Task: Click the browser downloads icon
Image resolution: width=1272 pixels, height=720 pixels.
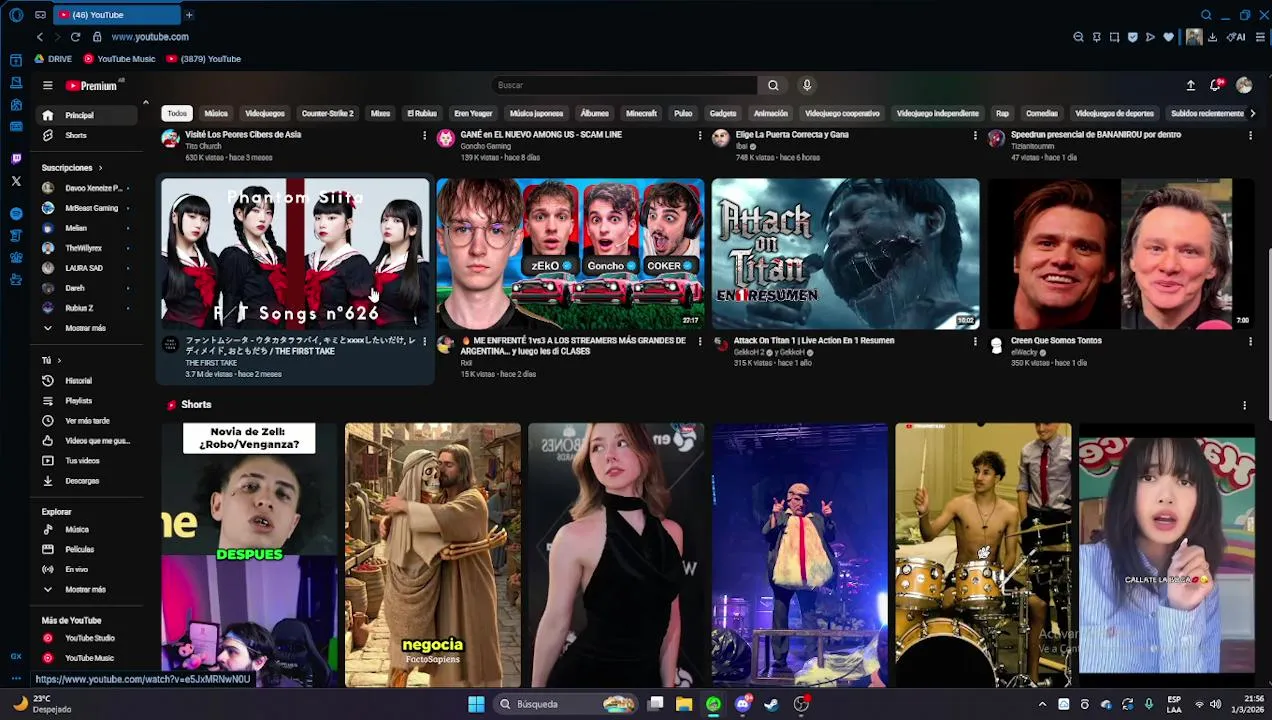Action: (x=1212, y=37)
